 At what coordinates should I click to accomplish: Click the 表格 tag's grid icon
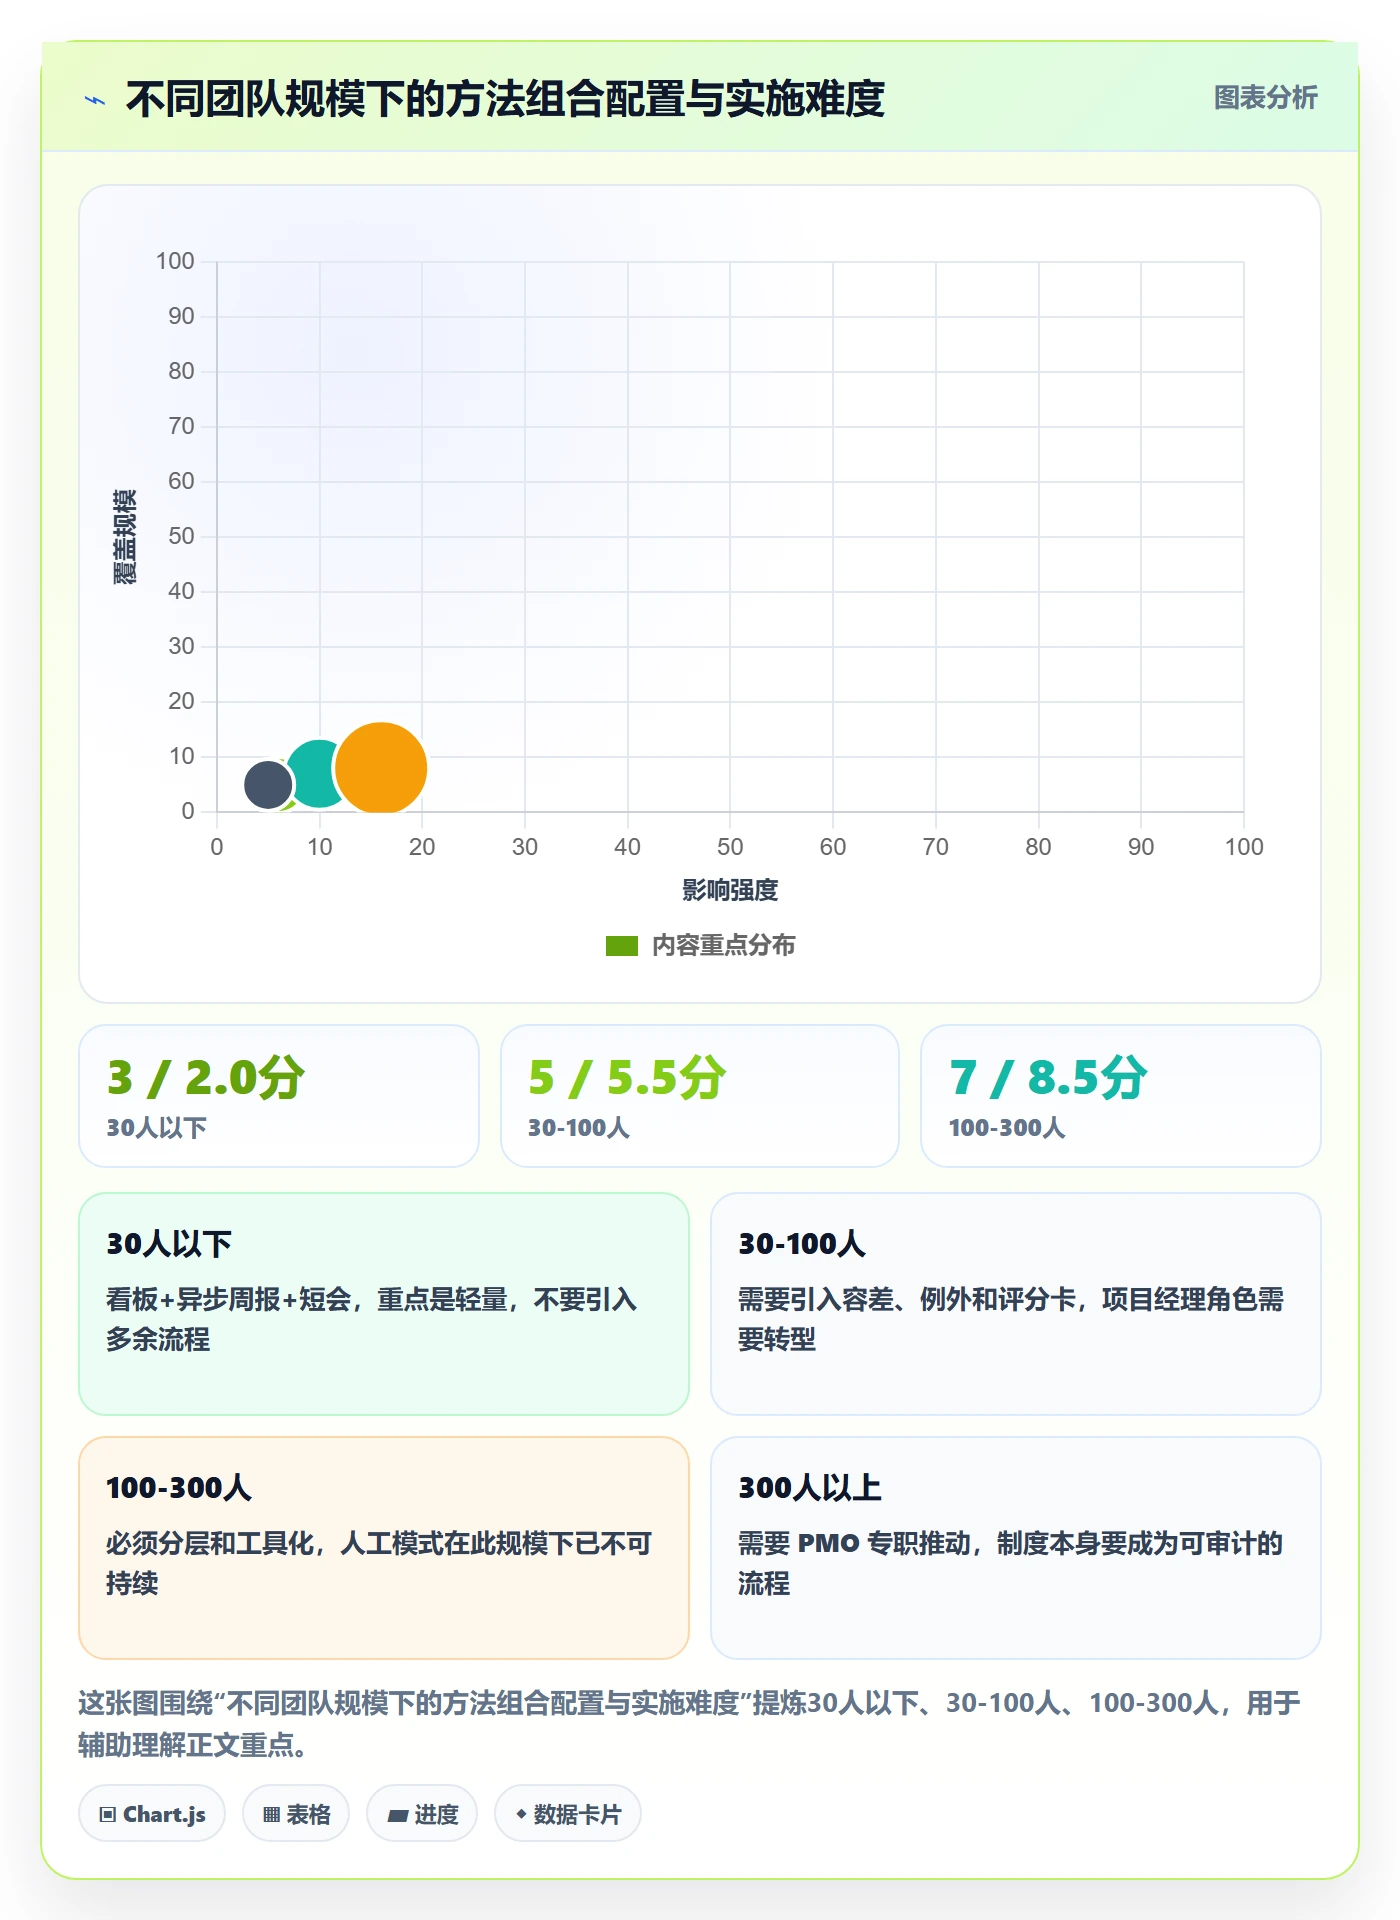(x=271, y=1815)
